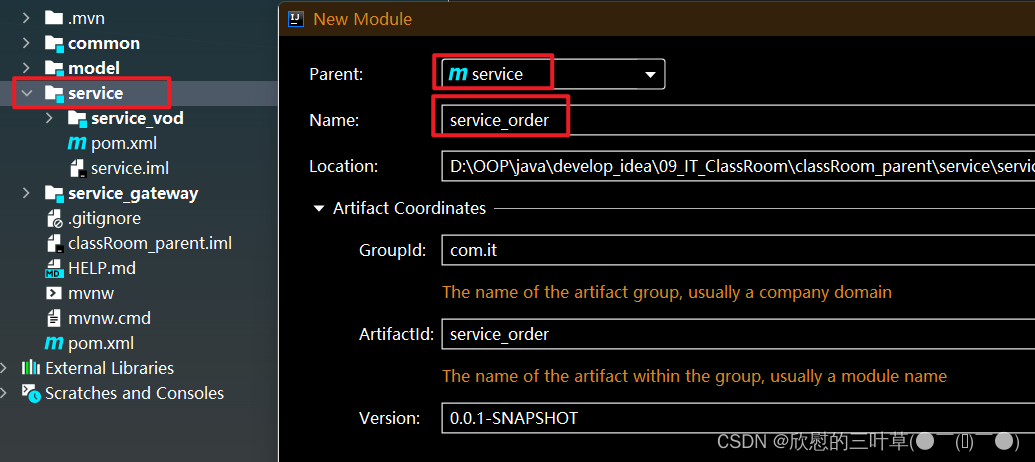
Task: Click the ArtifactId field
Action: [738, 335]
